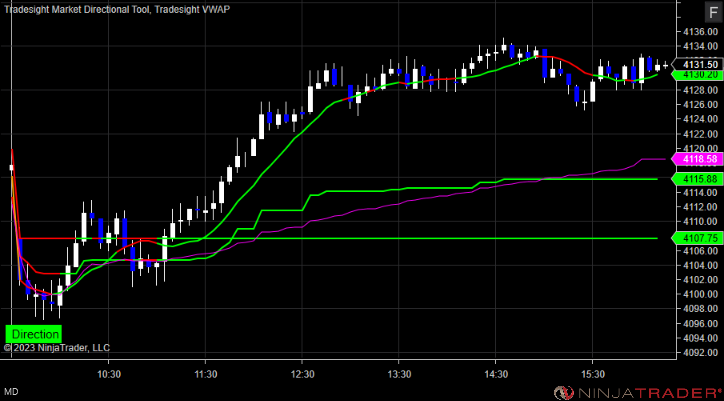
Task: Click the 4094.00 price axis label
Action: point(701,338)
